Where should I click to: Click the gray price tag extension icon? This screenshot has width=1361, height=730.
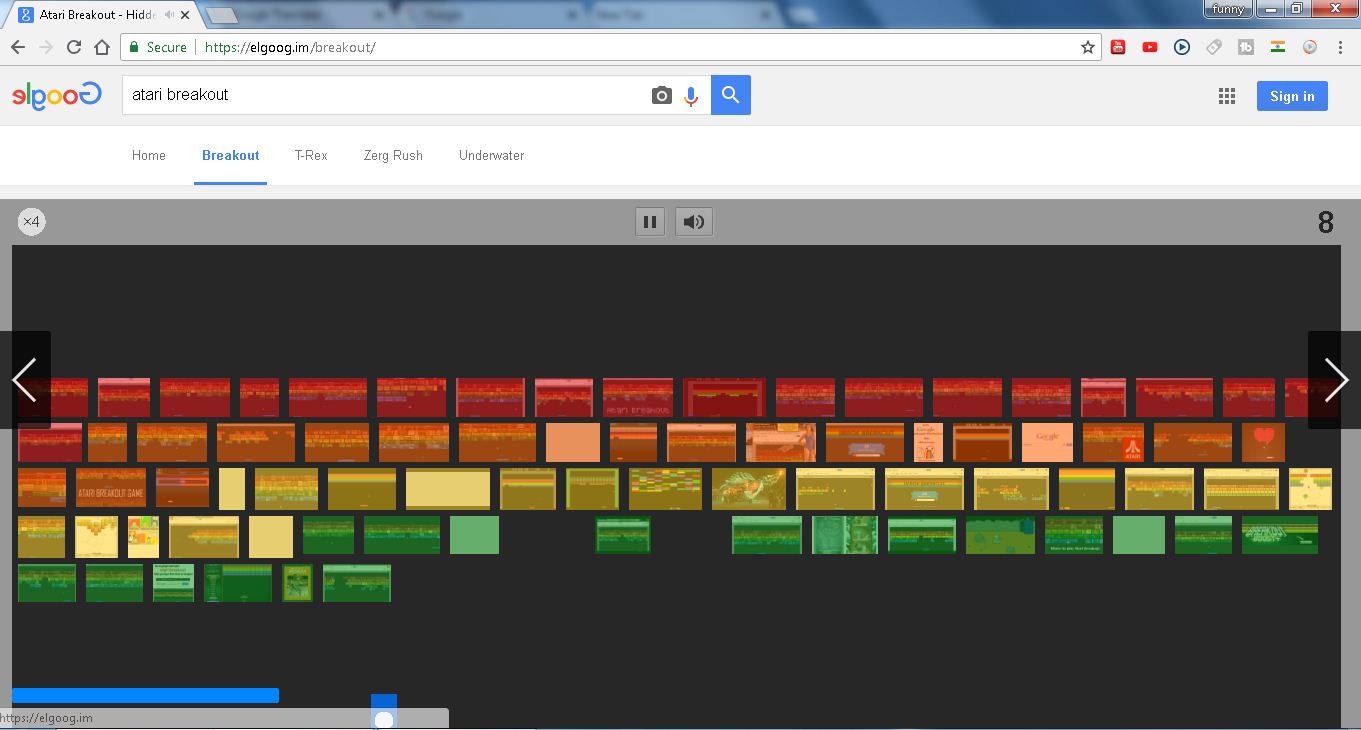click(x=1214, y=47)
